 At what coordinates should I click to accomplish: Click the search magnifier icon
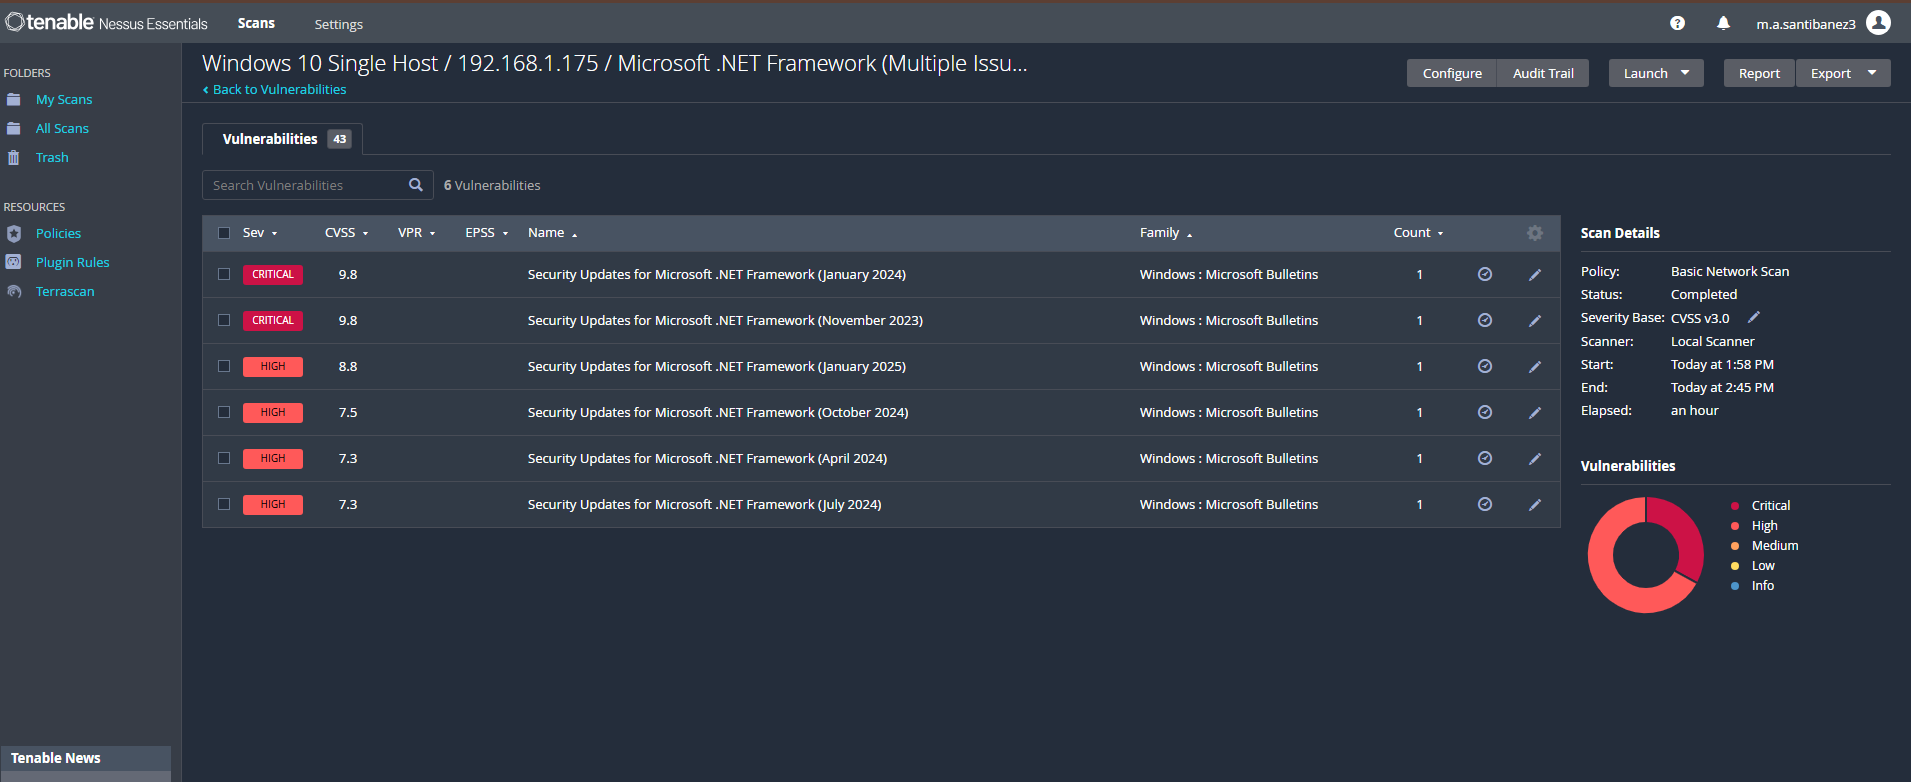pos(416,185)
